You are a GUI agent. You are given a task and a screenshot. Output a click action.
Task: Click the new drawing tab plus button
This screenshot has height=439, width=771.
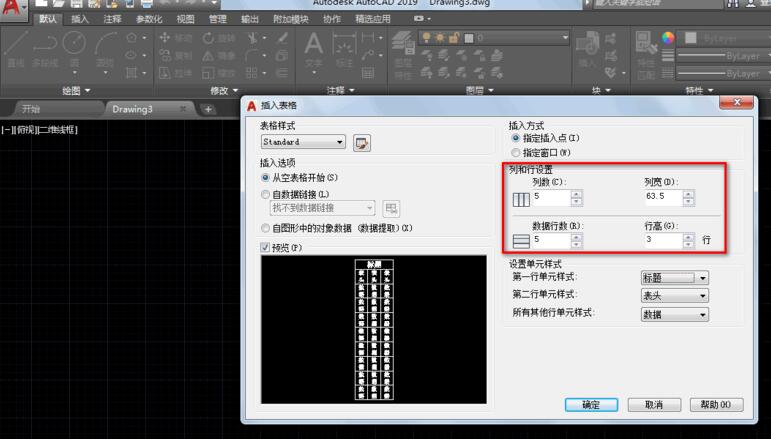(208, 109)
